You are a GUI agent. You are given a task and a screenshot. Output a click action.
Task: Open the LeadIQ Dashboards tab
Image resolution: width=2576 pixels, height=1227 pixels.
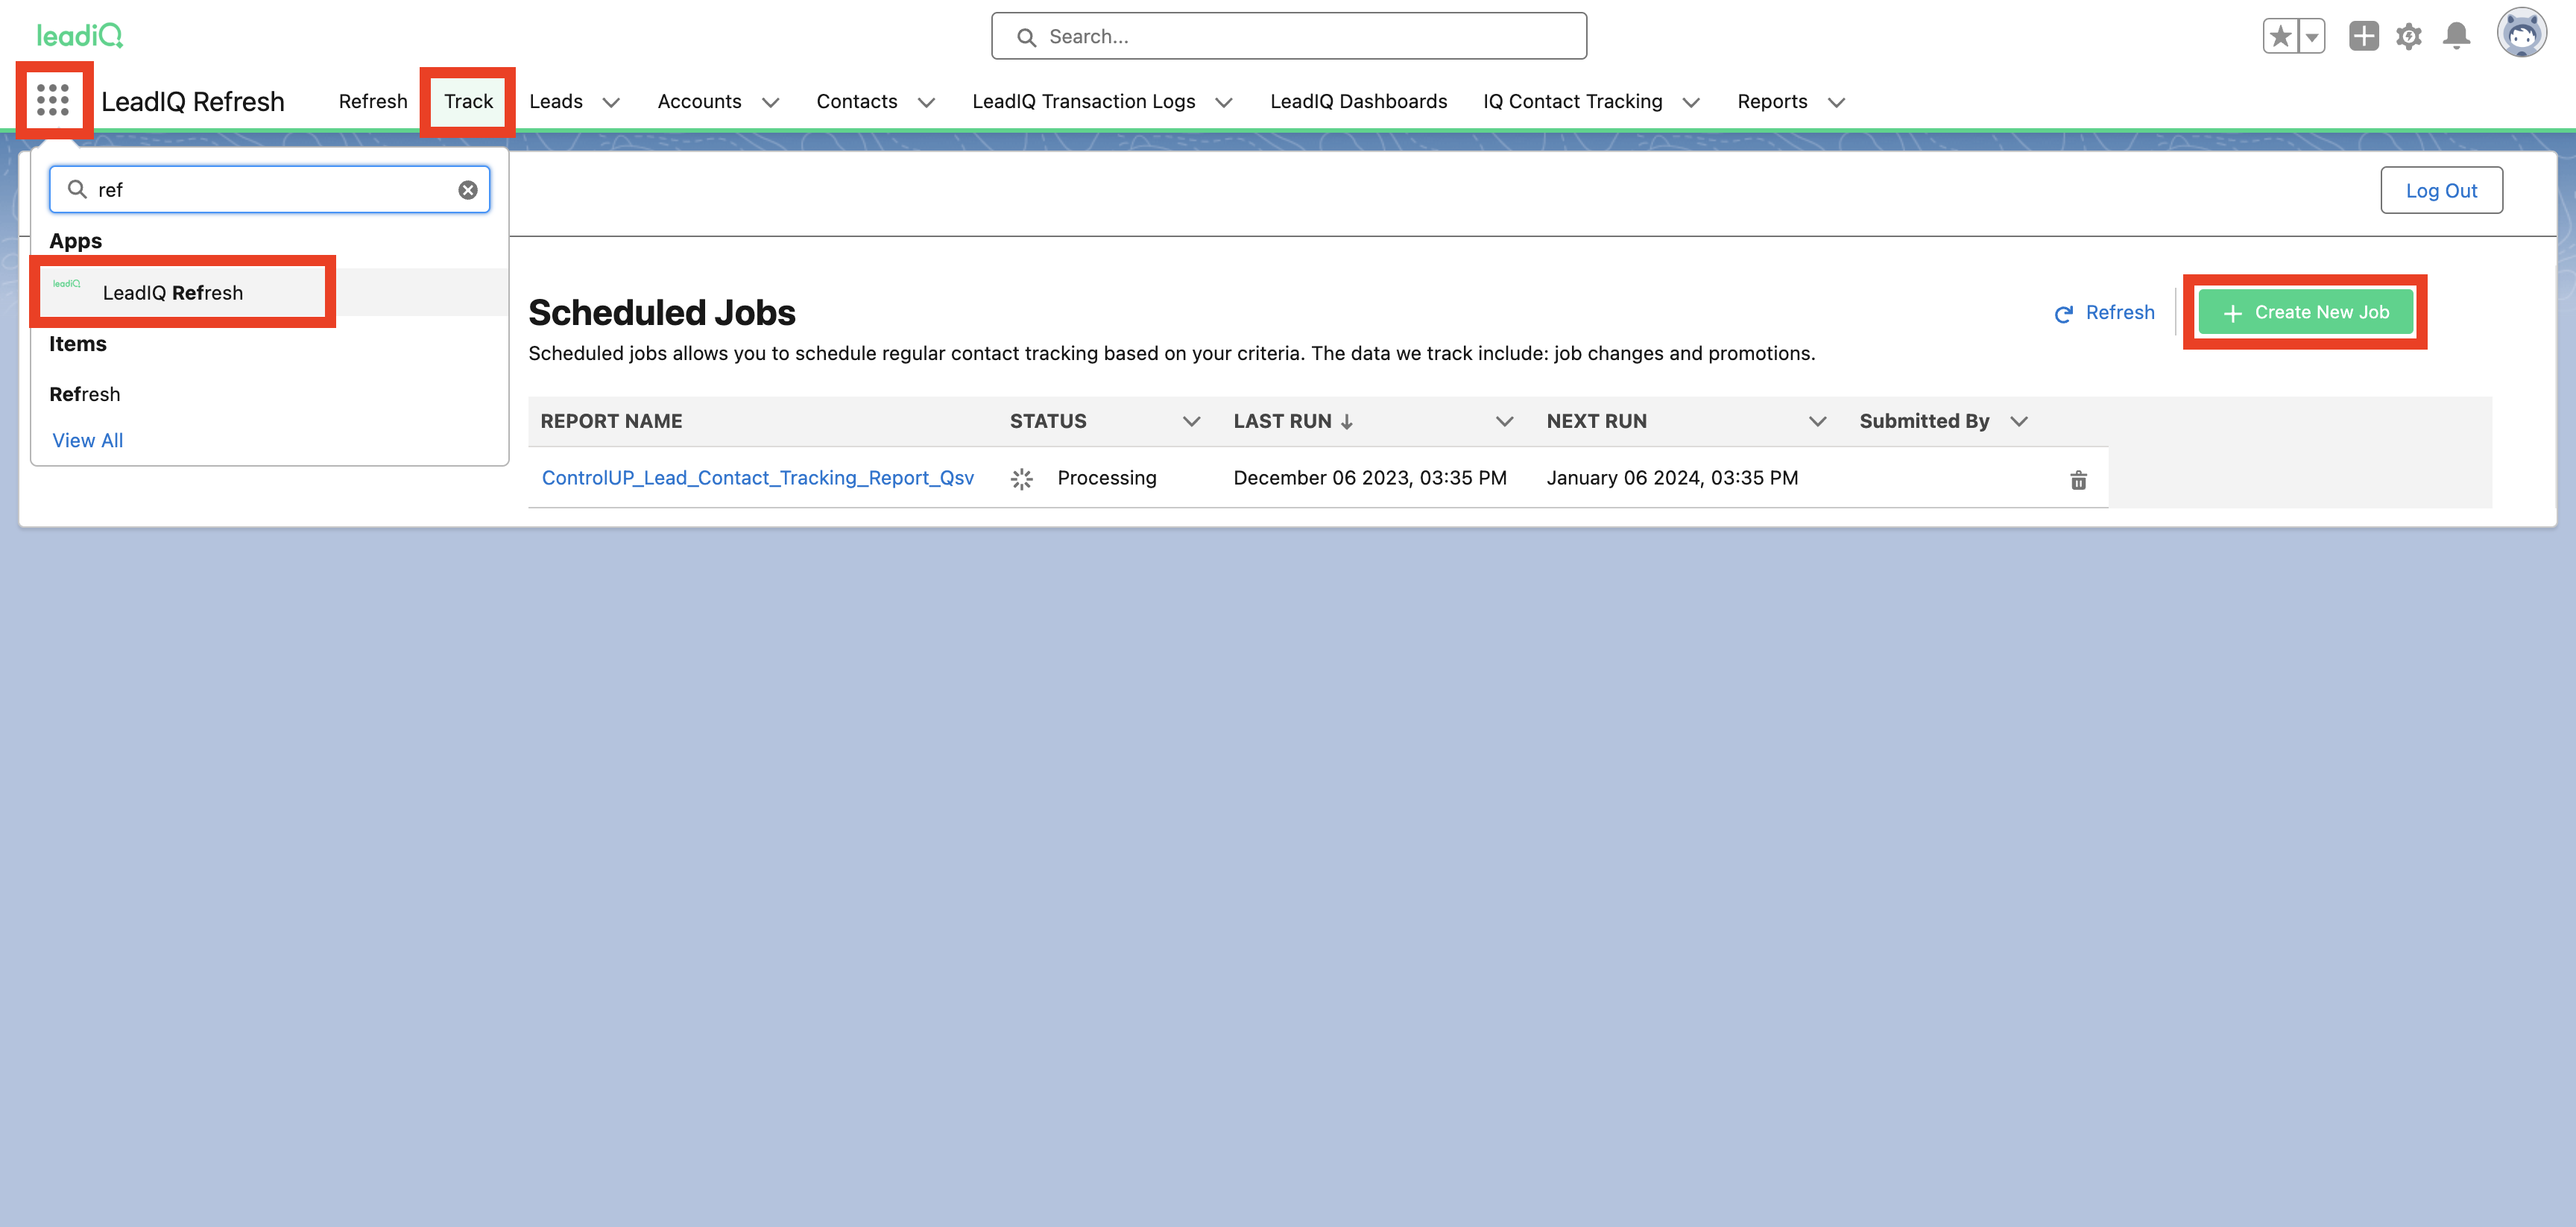click(1359, 101)
